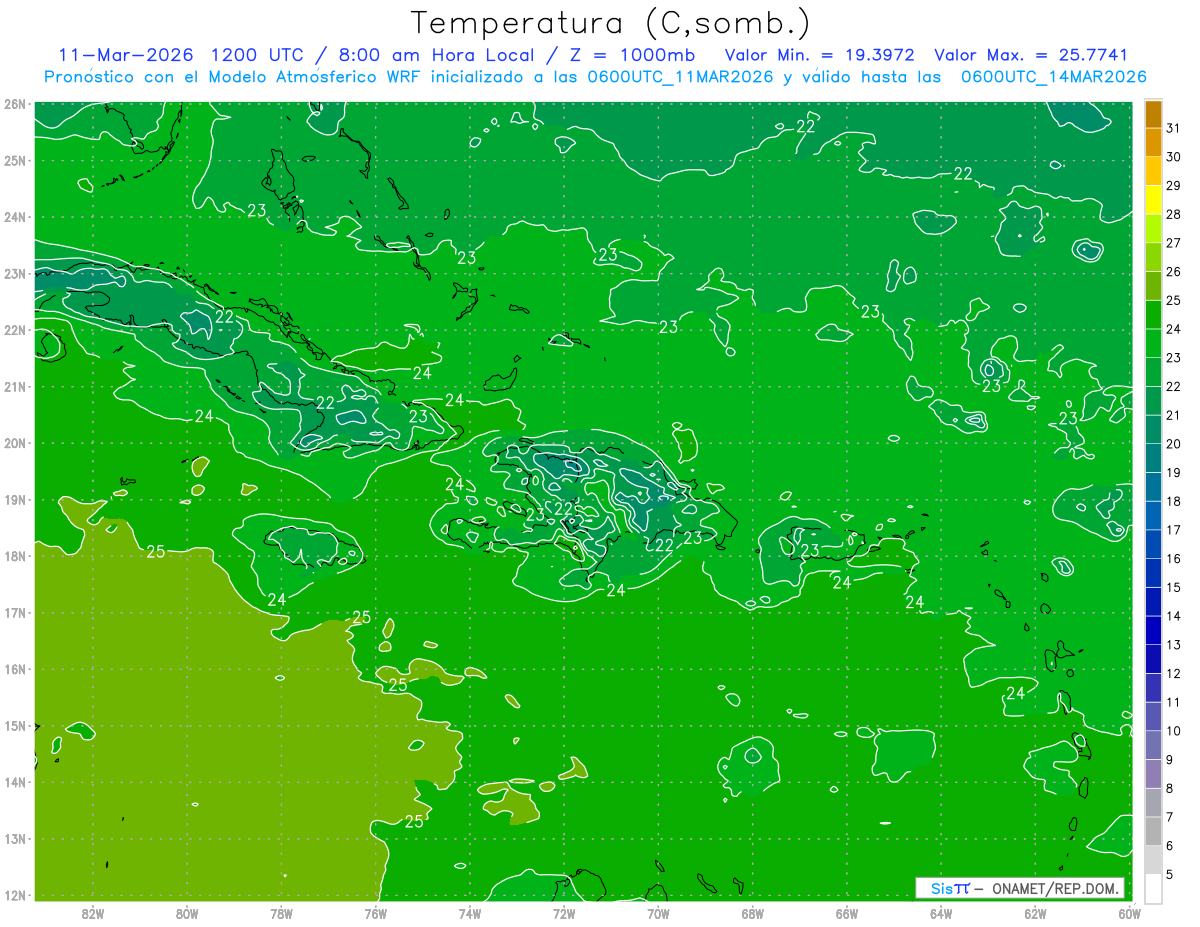Click colorbar scale value '11'
This screenshot has width=1200, height=927.
(1173, 702)
